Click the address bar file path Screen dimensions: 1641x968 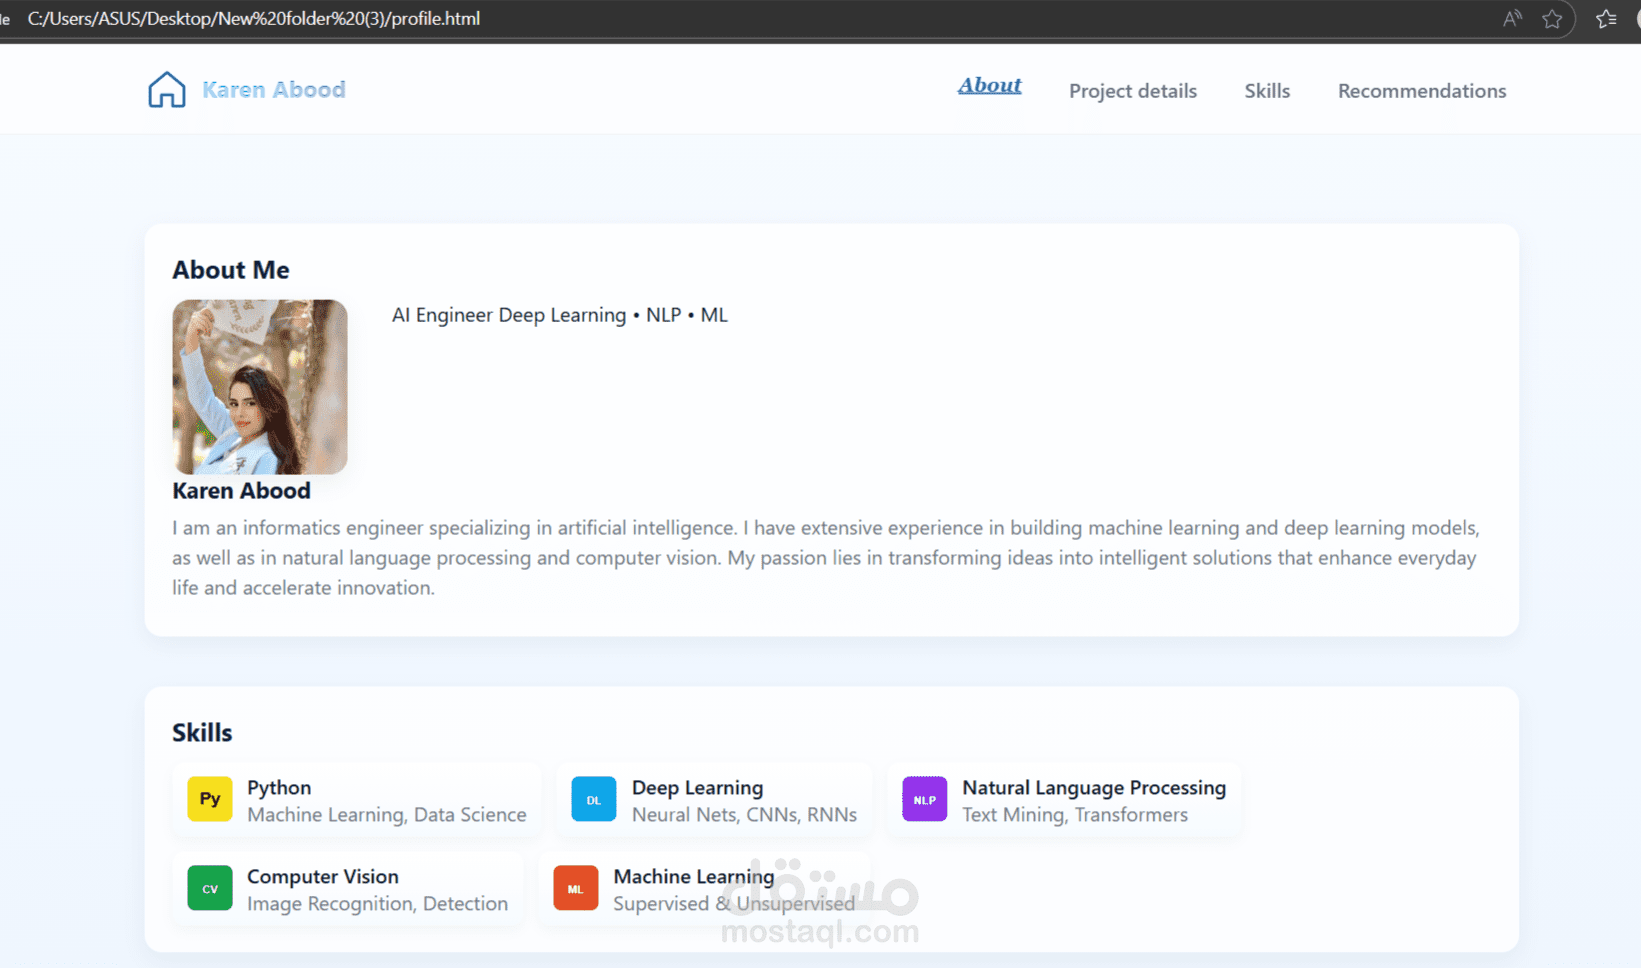(254, 19)
